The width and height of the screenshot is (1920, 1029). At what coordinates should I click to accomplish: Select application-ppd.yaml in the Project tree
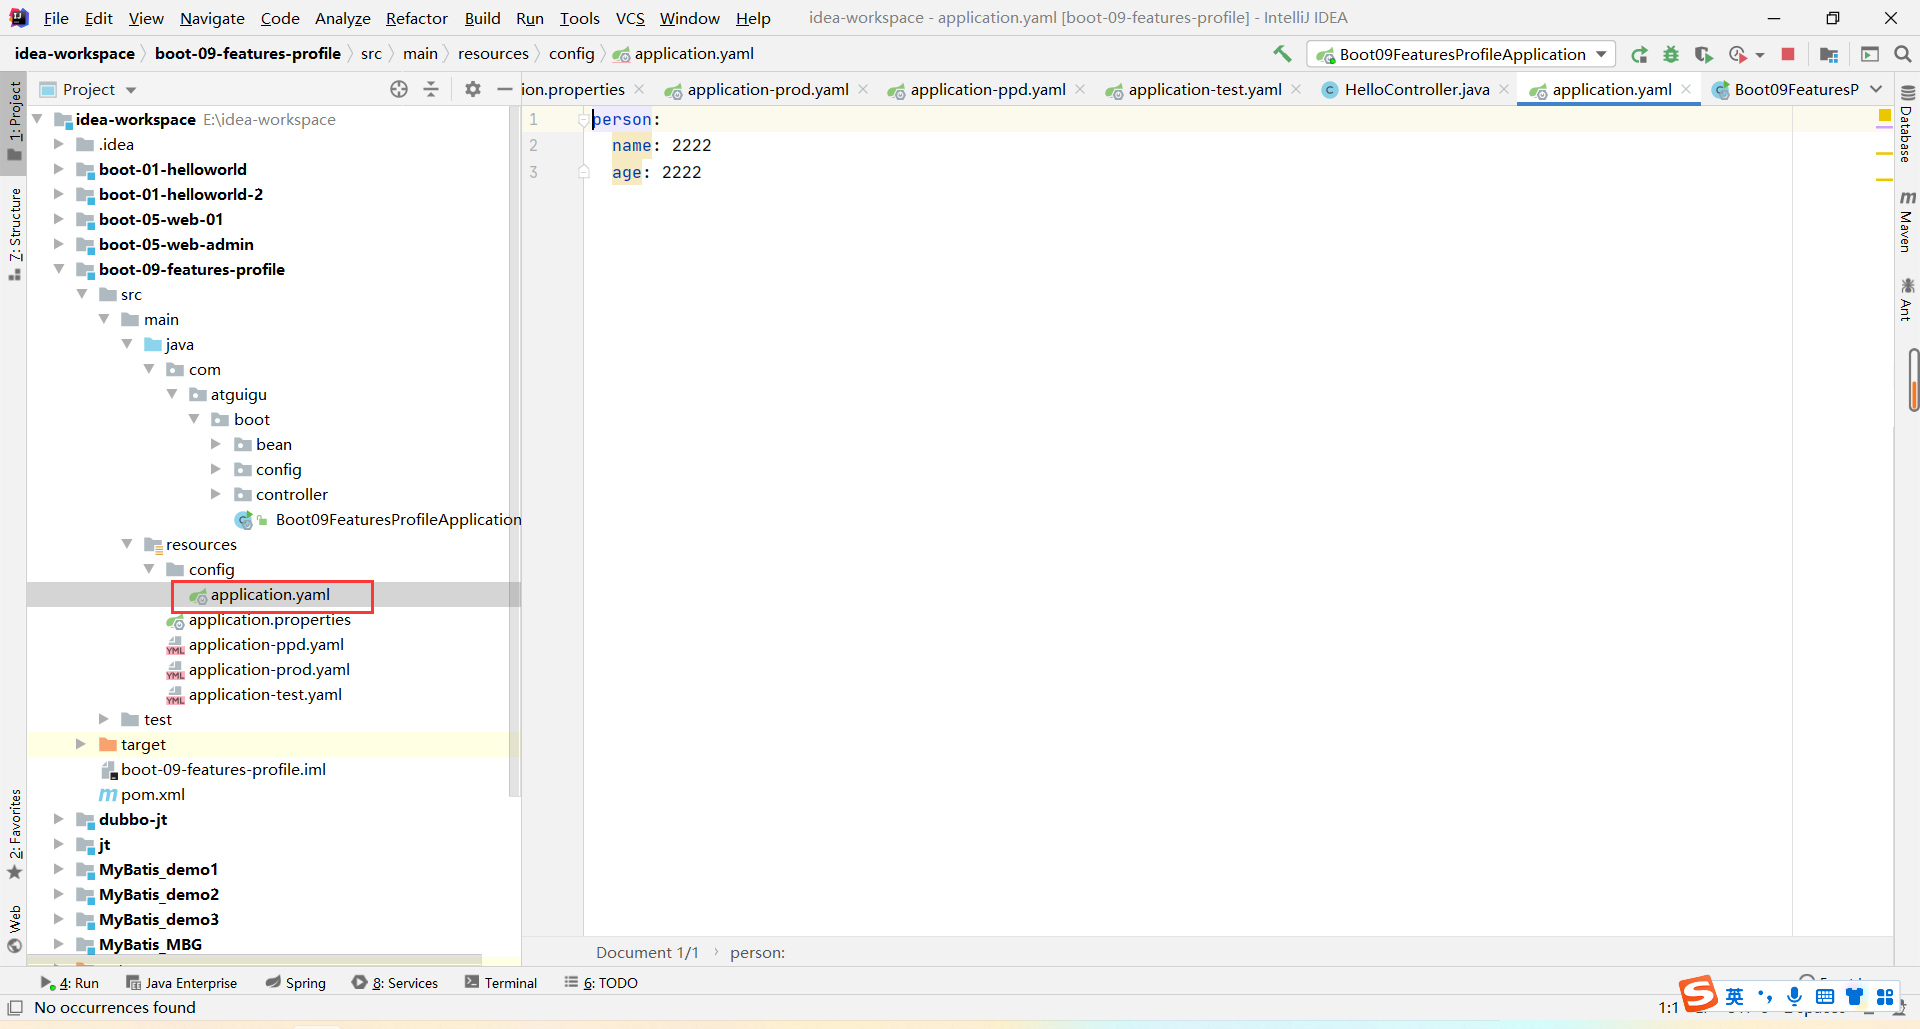pos(266,644)
